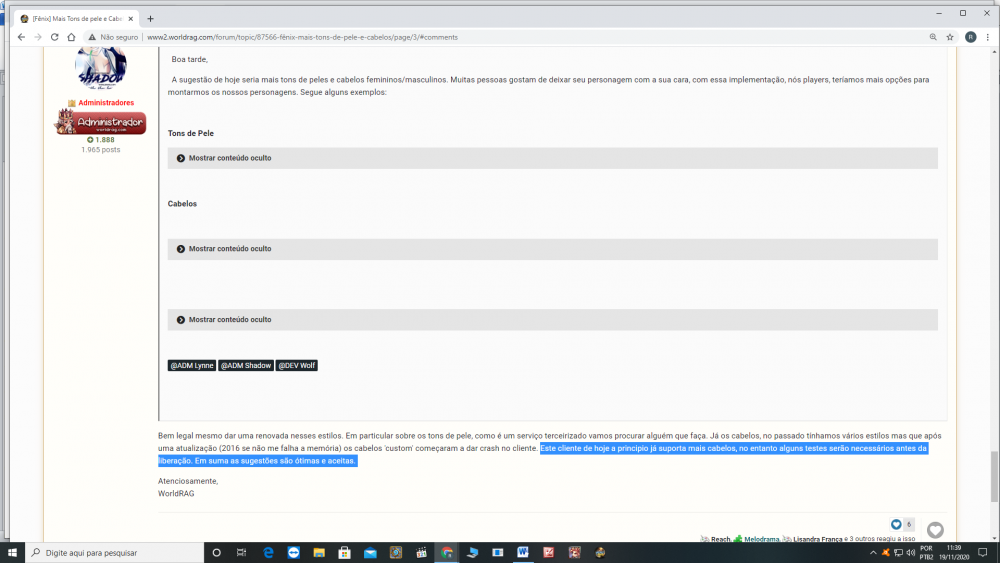The image size is (1000, 563).
Task: Open the Windows Start menu
Action: 12,552
